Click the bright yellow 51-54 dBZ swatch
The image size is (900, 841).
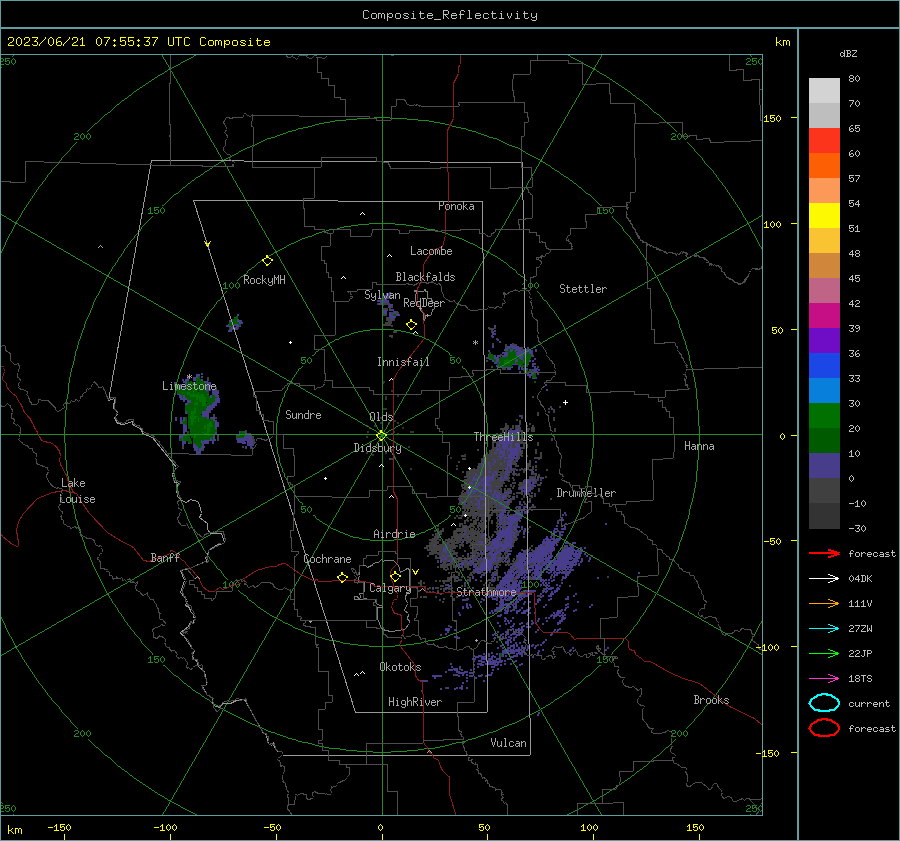point(824,216)
